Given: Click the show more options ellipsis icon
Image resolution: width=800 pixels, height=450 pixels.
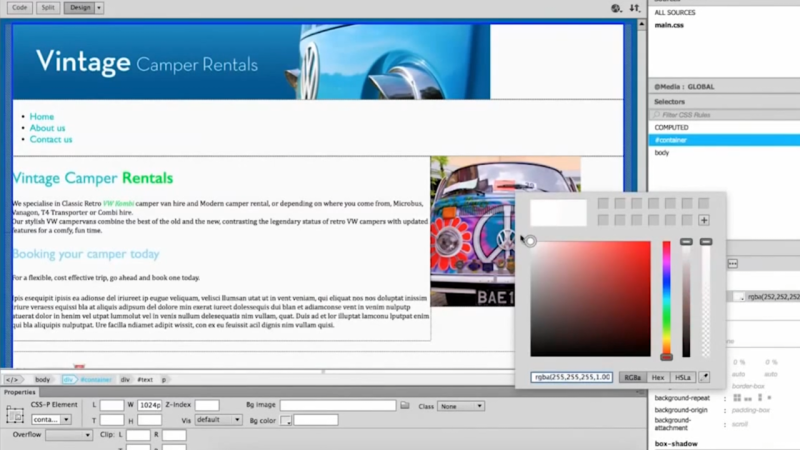Looking at the screenshot, I should click(x=733, y=263).
